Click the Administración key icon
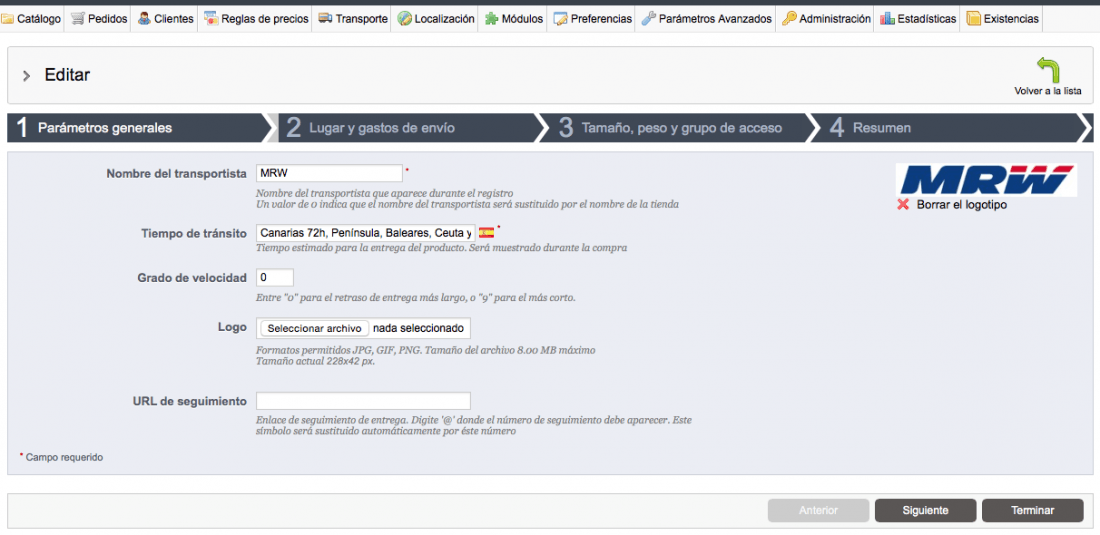 tap(789, 19)
